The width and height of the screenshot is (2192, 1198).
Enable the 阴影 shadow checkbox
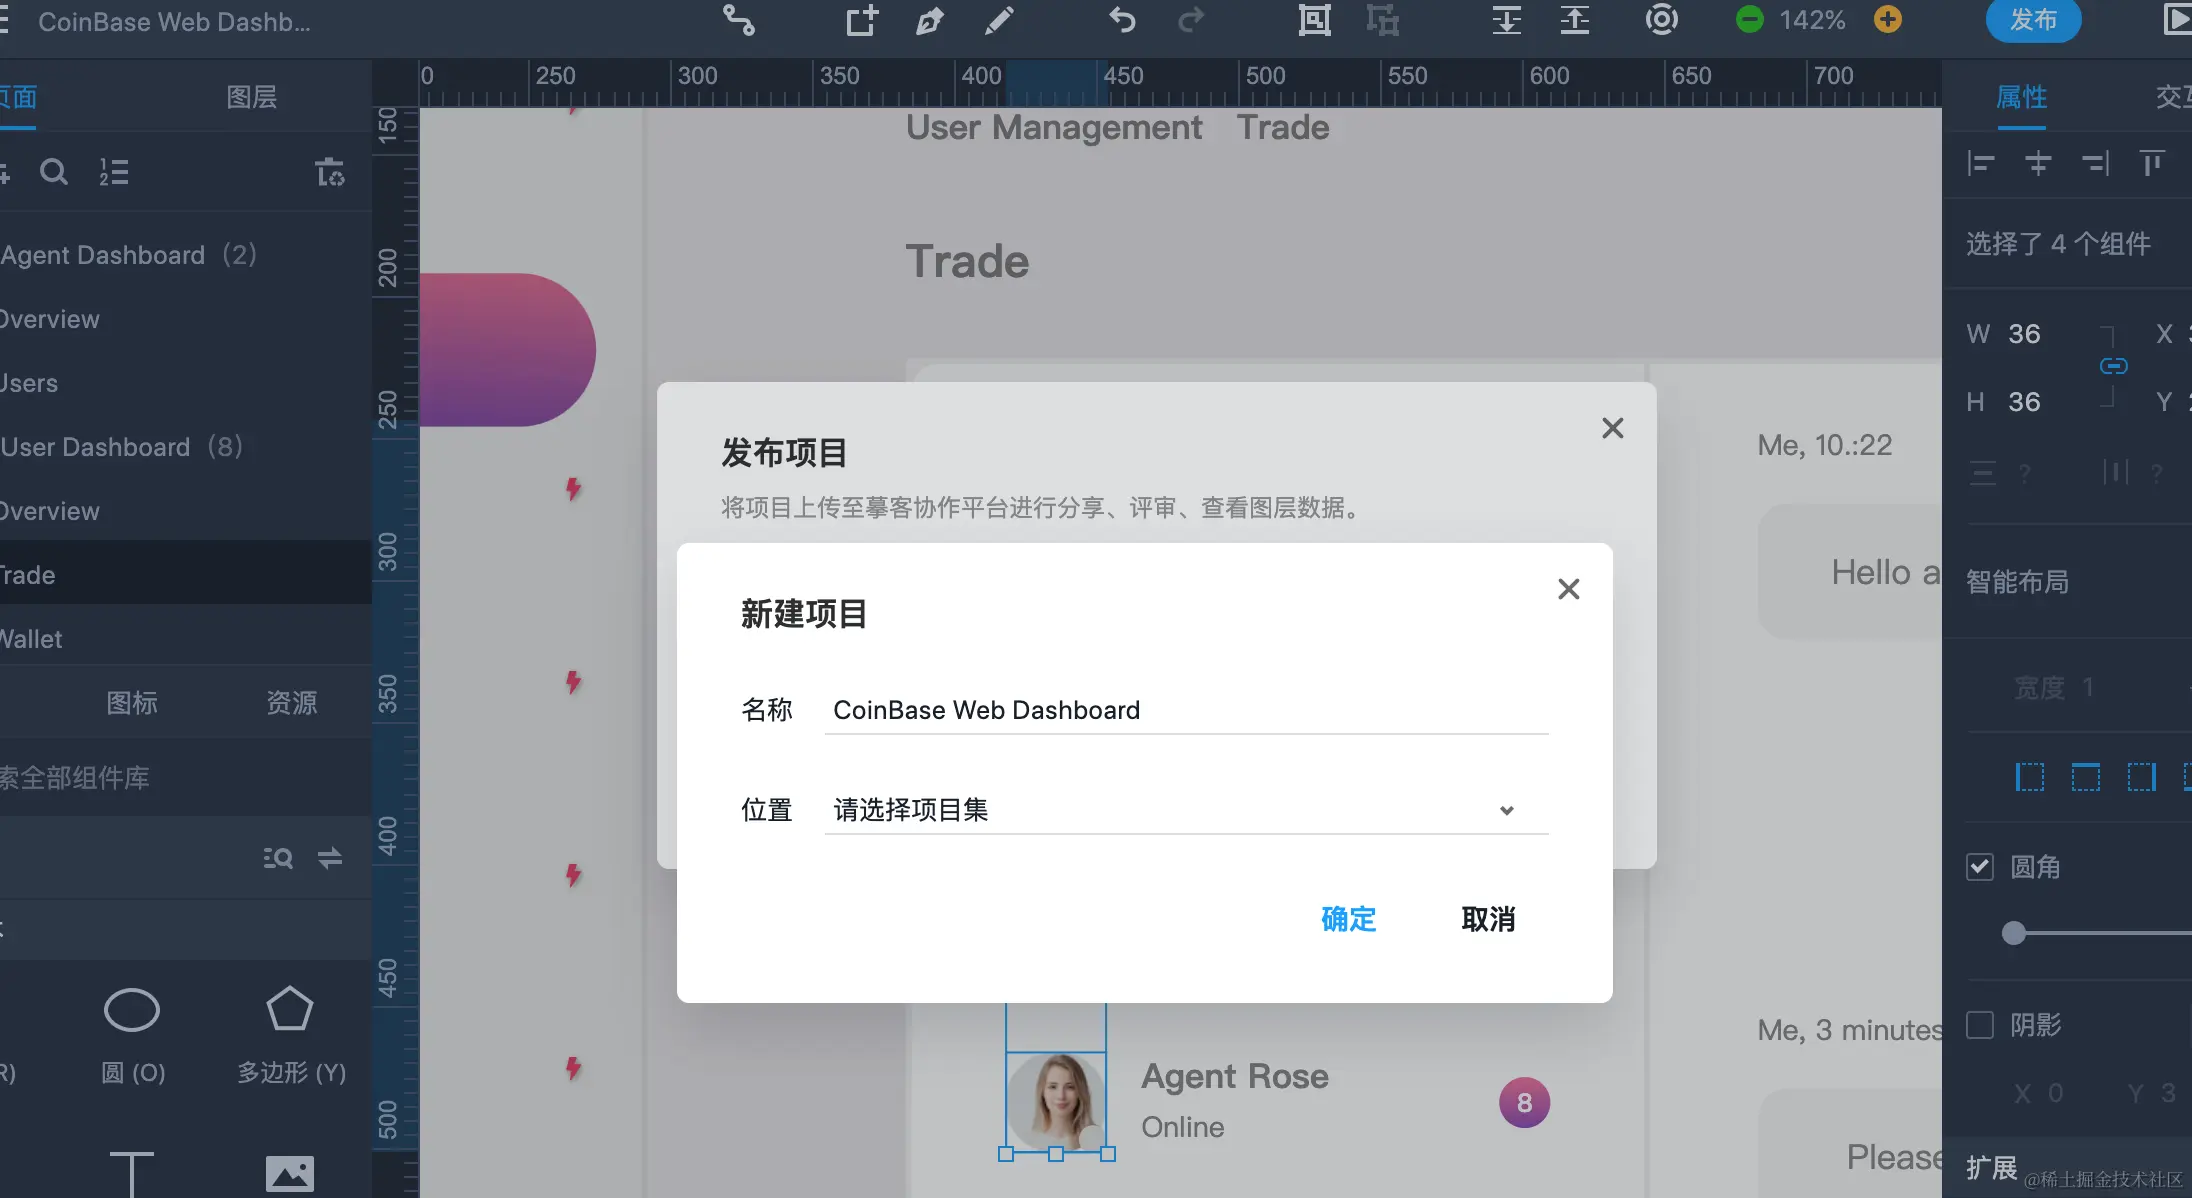tap(1980, 1025)
